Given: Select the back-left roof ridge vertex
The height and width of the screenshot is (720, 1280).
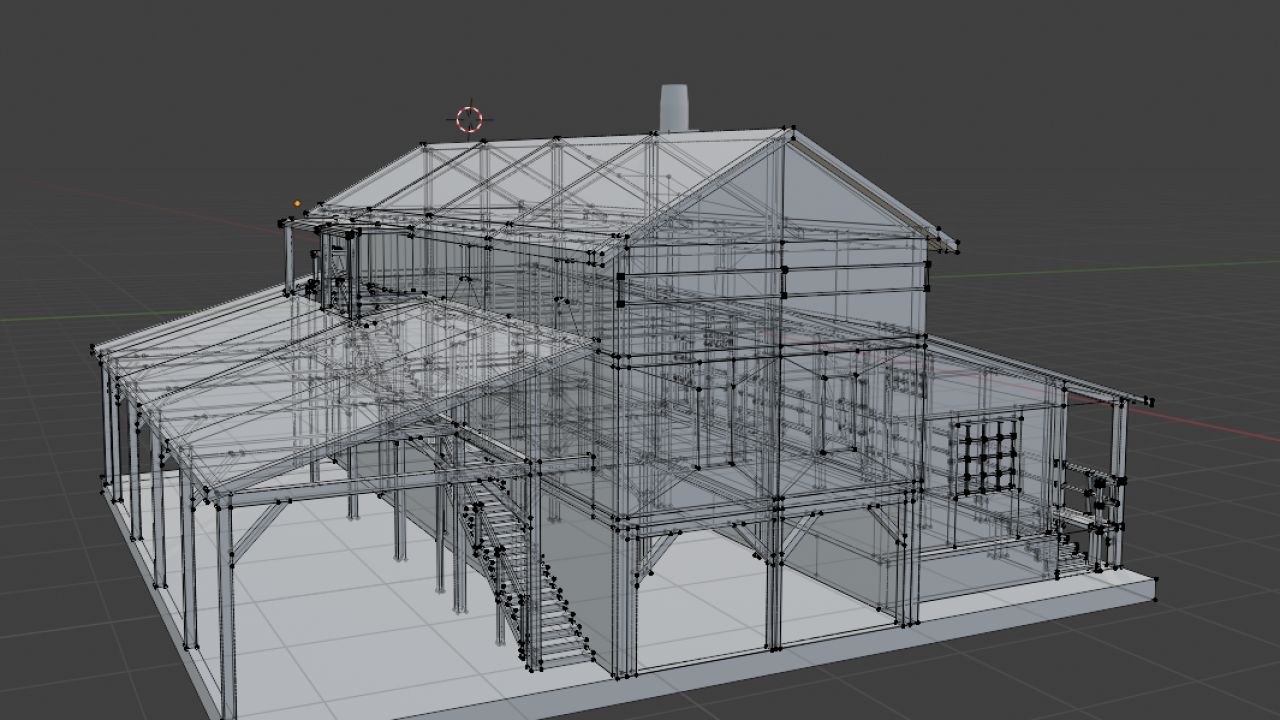Looking at the screenshot, I should [424, 146].
